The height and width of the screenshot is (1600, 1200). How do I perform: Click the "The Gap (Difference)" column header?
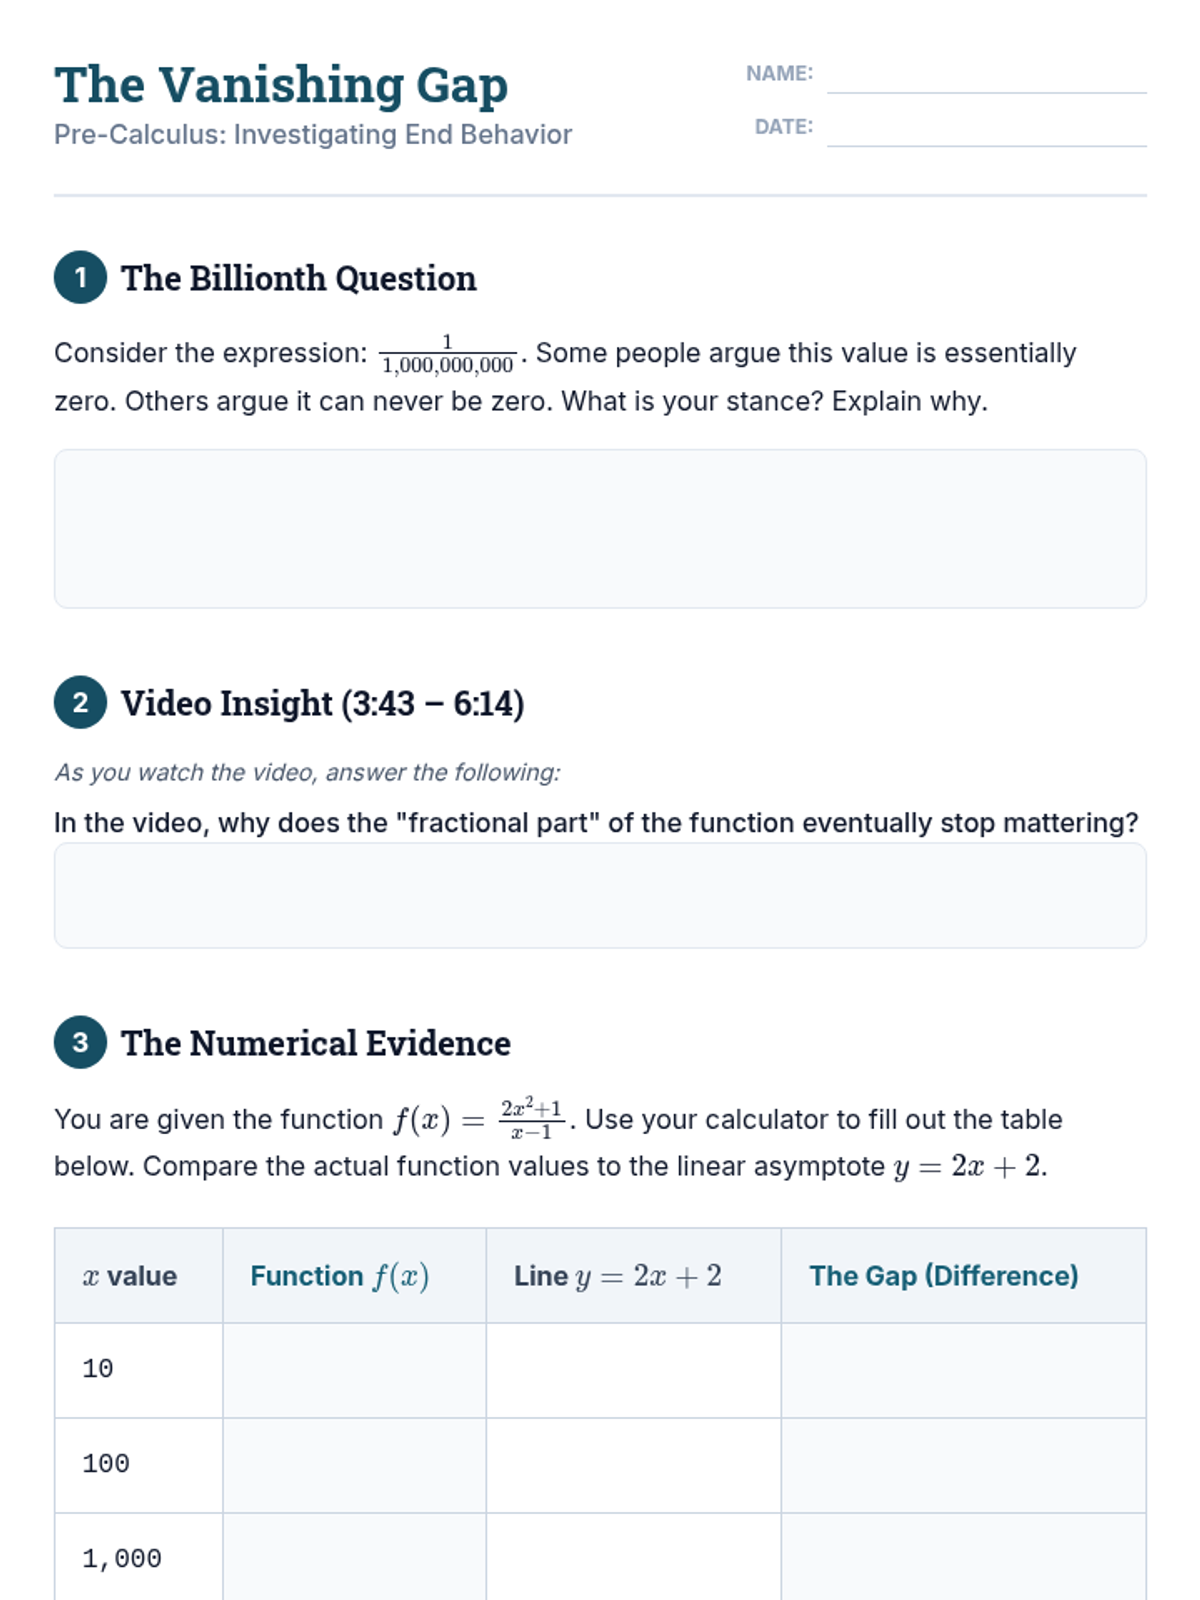click(x=943, y=1276)
